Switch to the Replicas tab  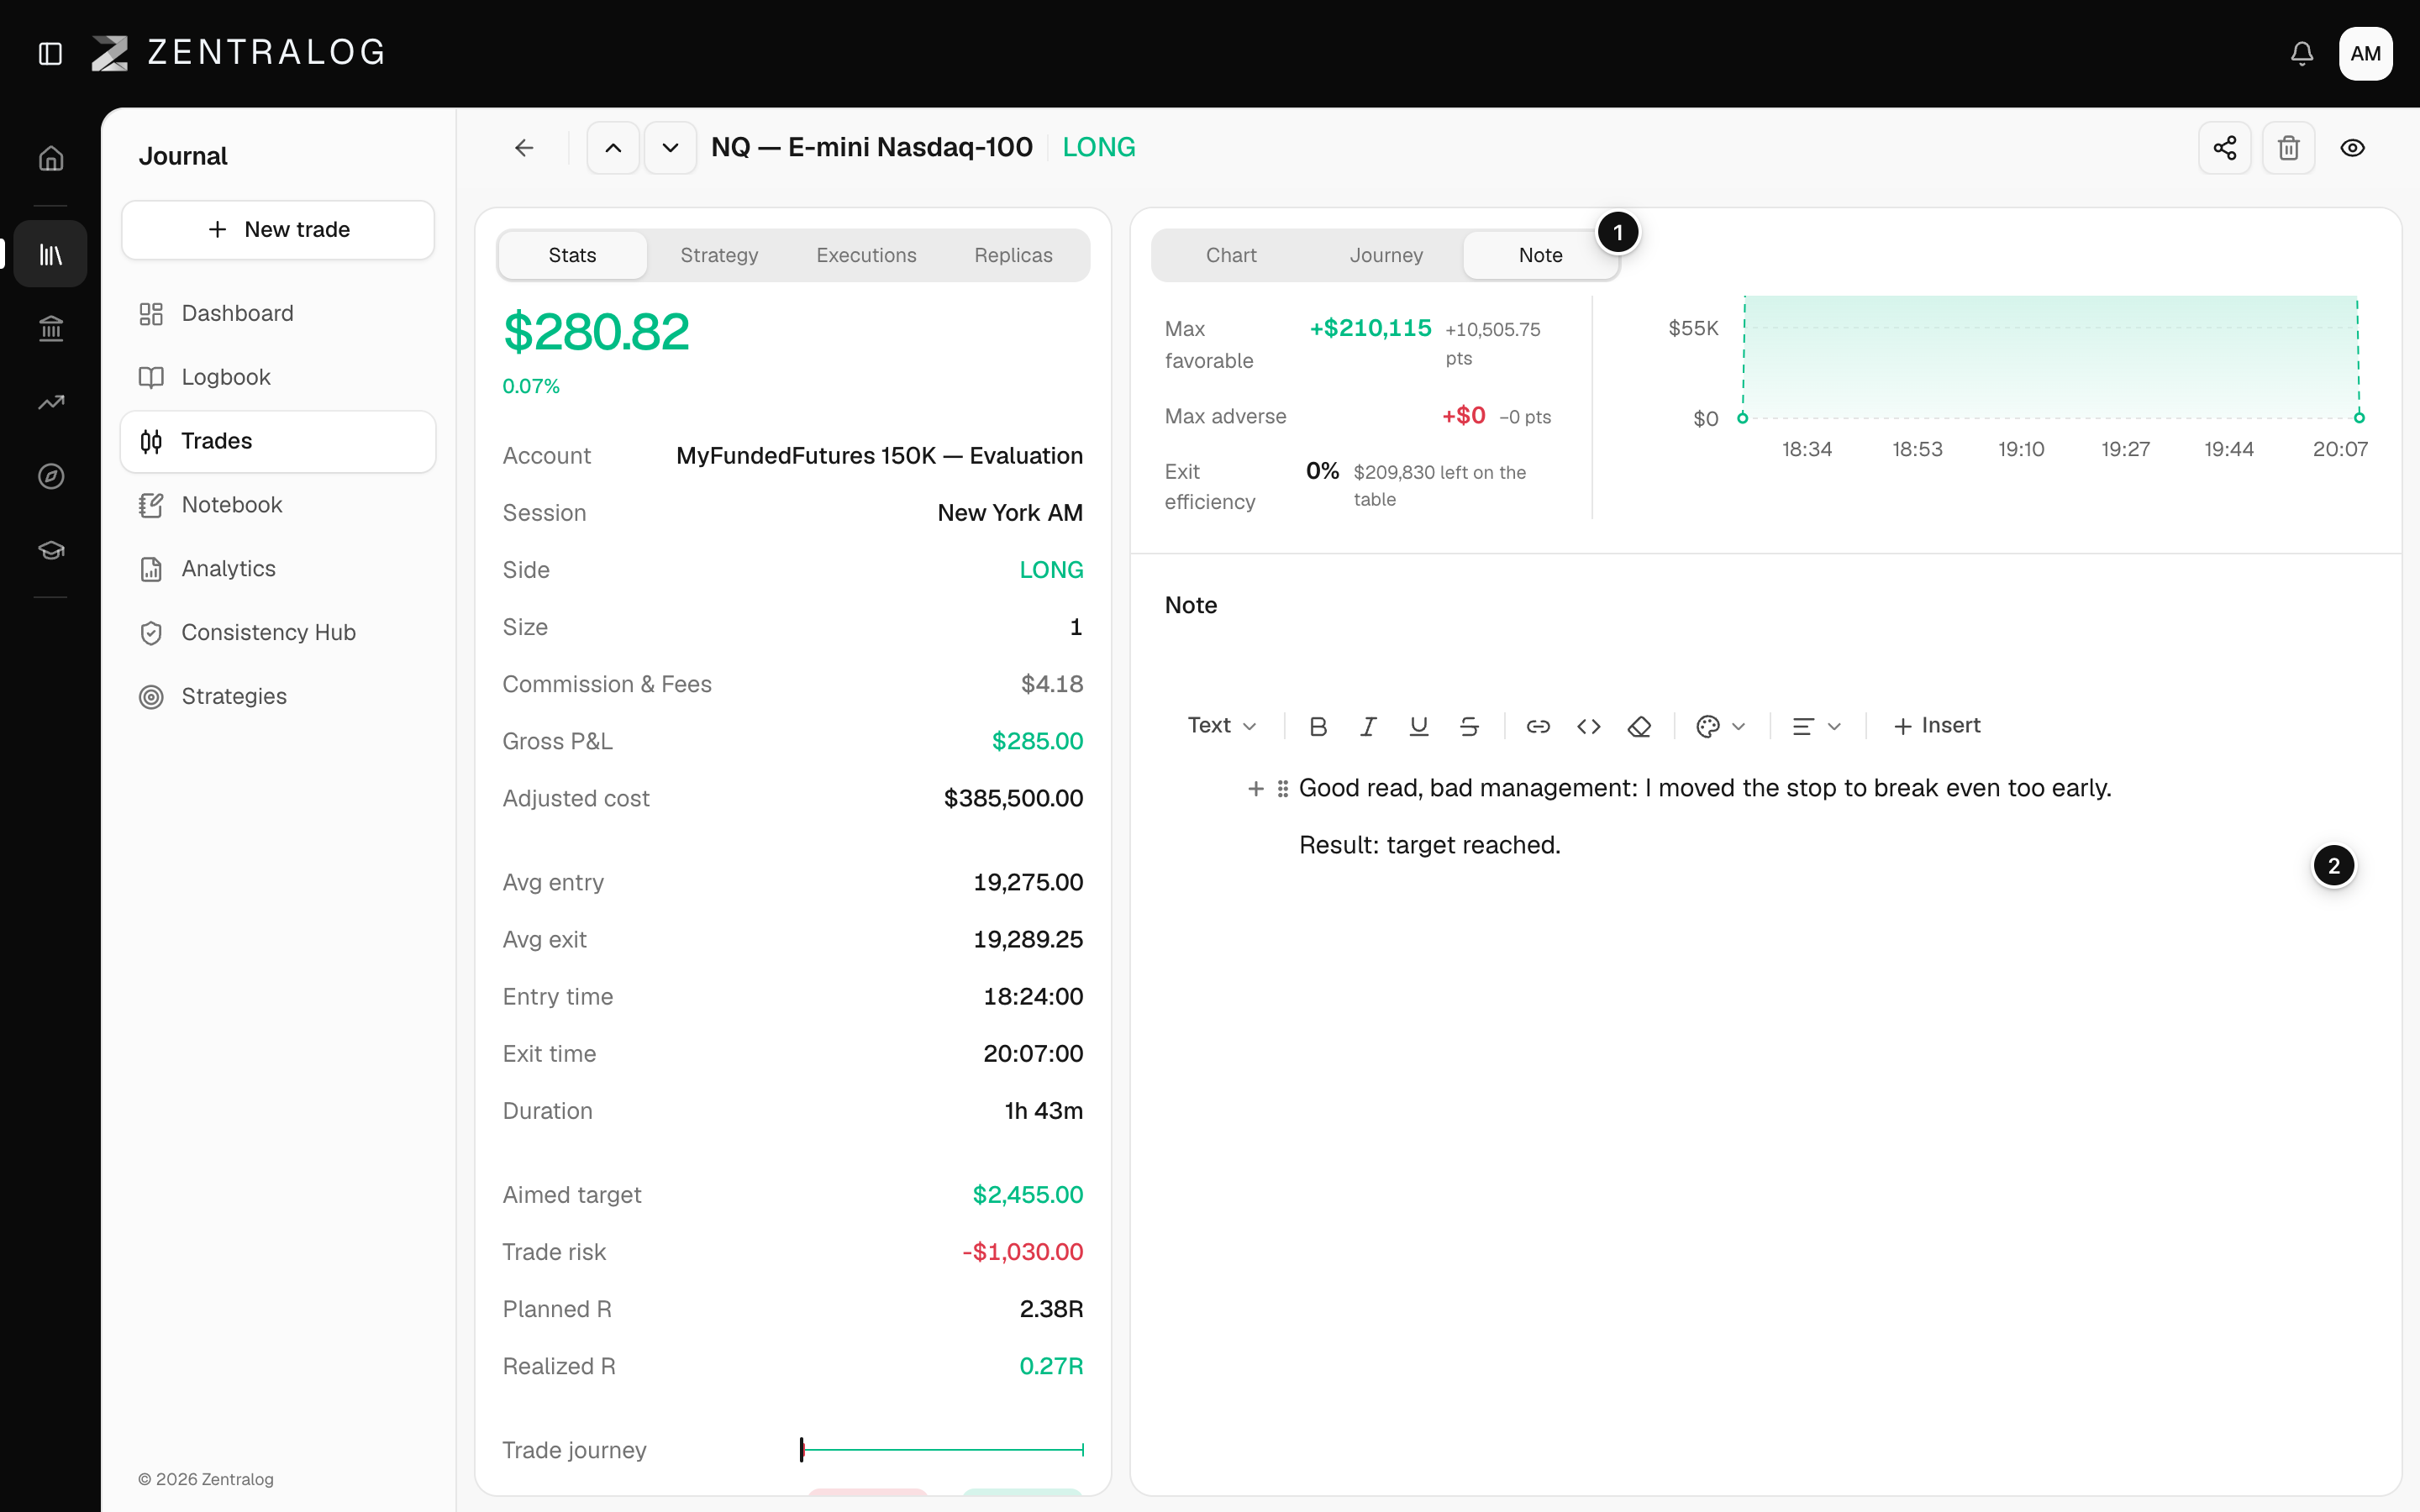[1013, 255]
